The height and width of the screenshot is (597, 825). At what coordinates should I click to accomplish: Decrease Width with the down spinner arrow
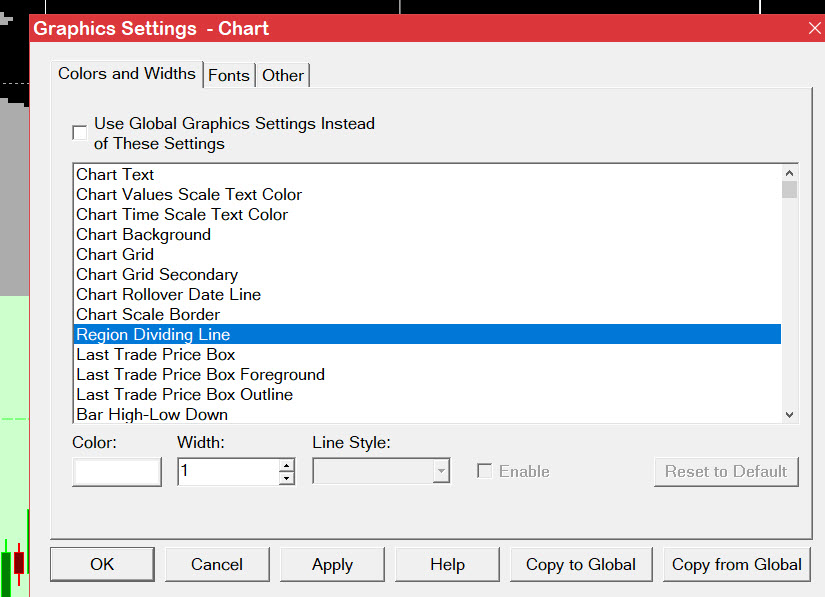click(x=287, y=478)
